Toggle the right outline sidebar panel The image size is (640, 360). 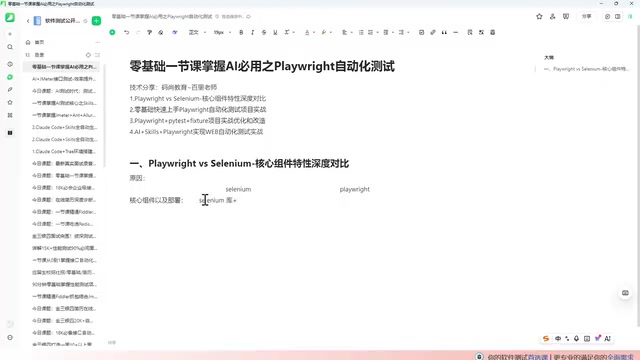[618, 17]
